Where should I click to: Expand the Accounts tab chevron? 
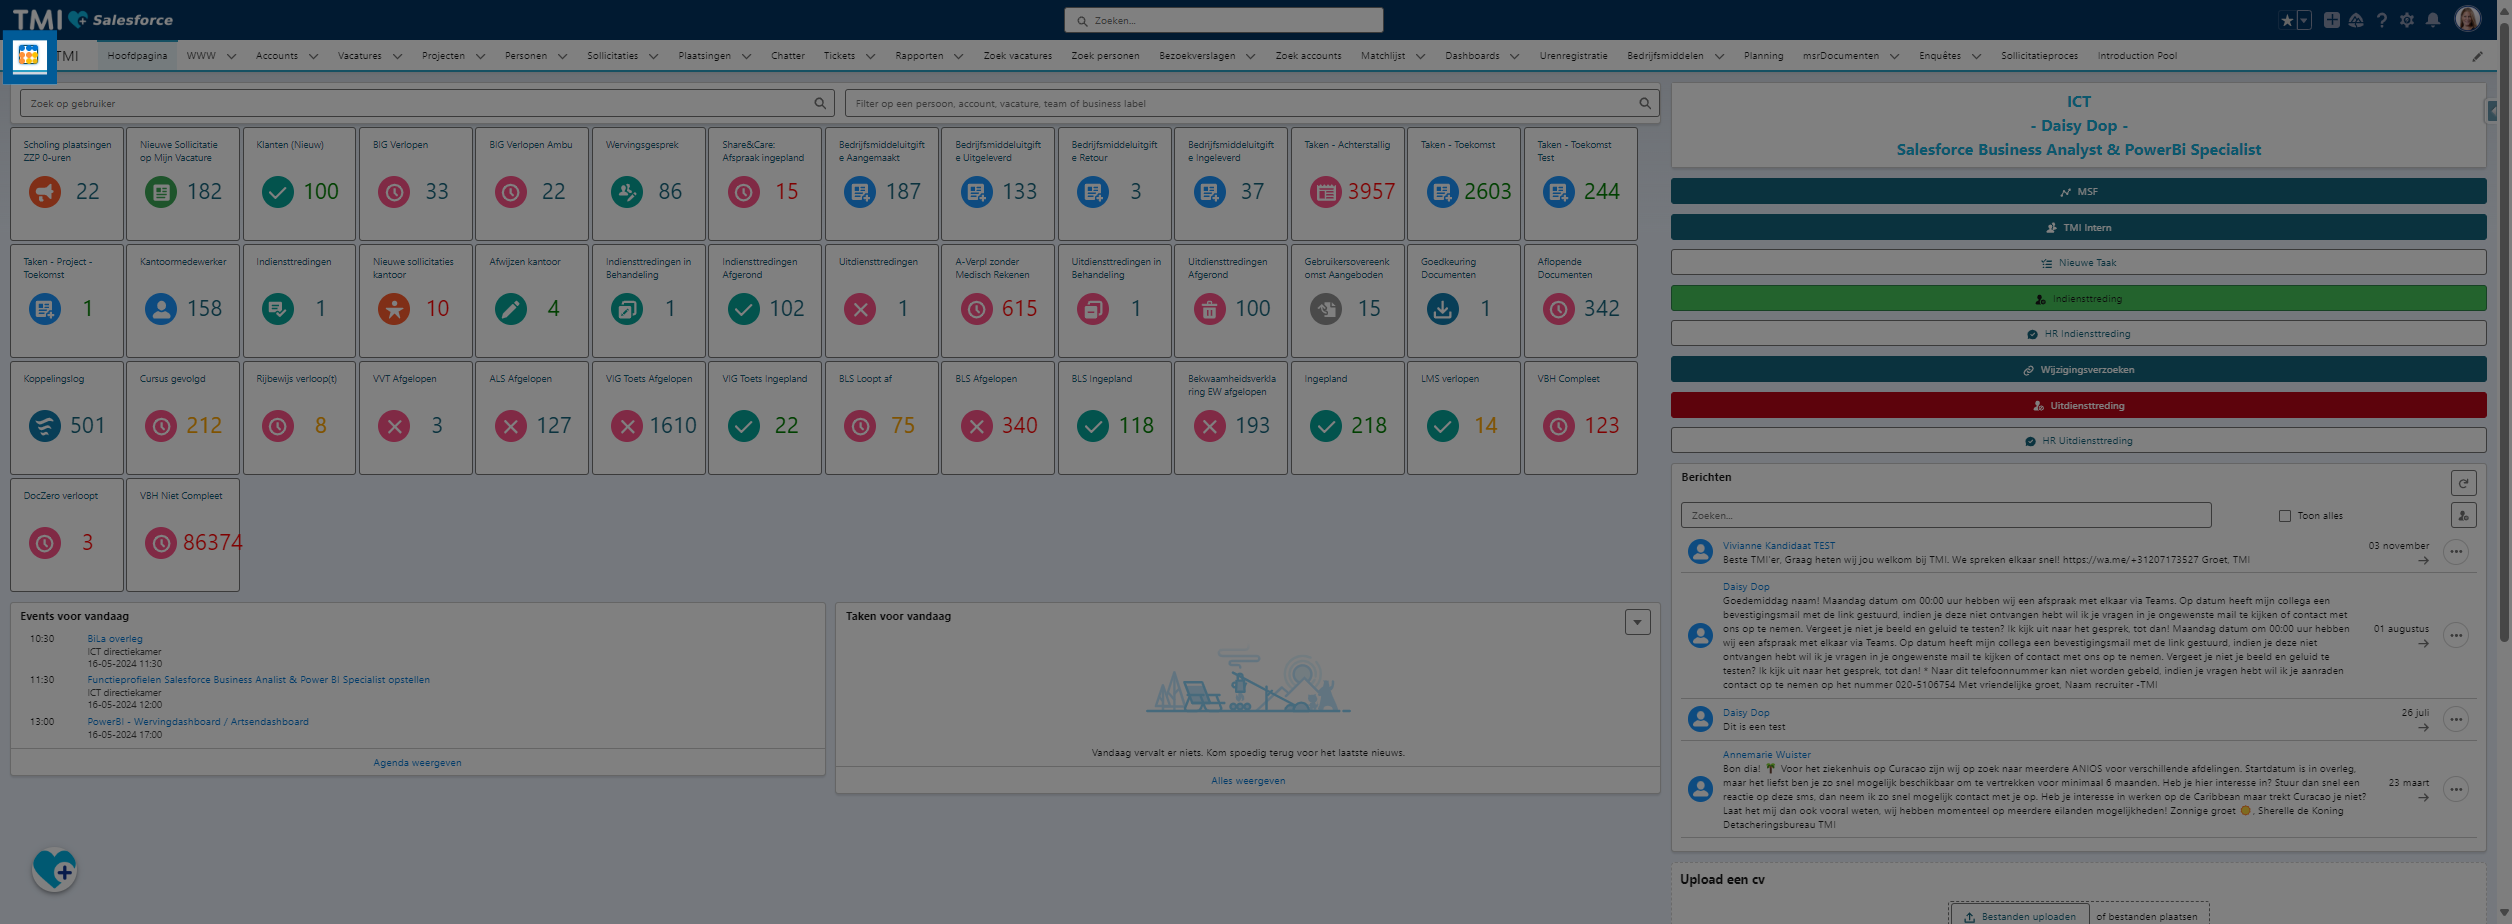pos(313,56)
